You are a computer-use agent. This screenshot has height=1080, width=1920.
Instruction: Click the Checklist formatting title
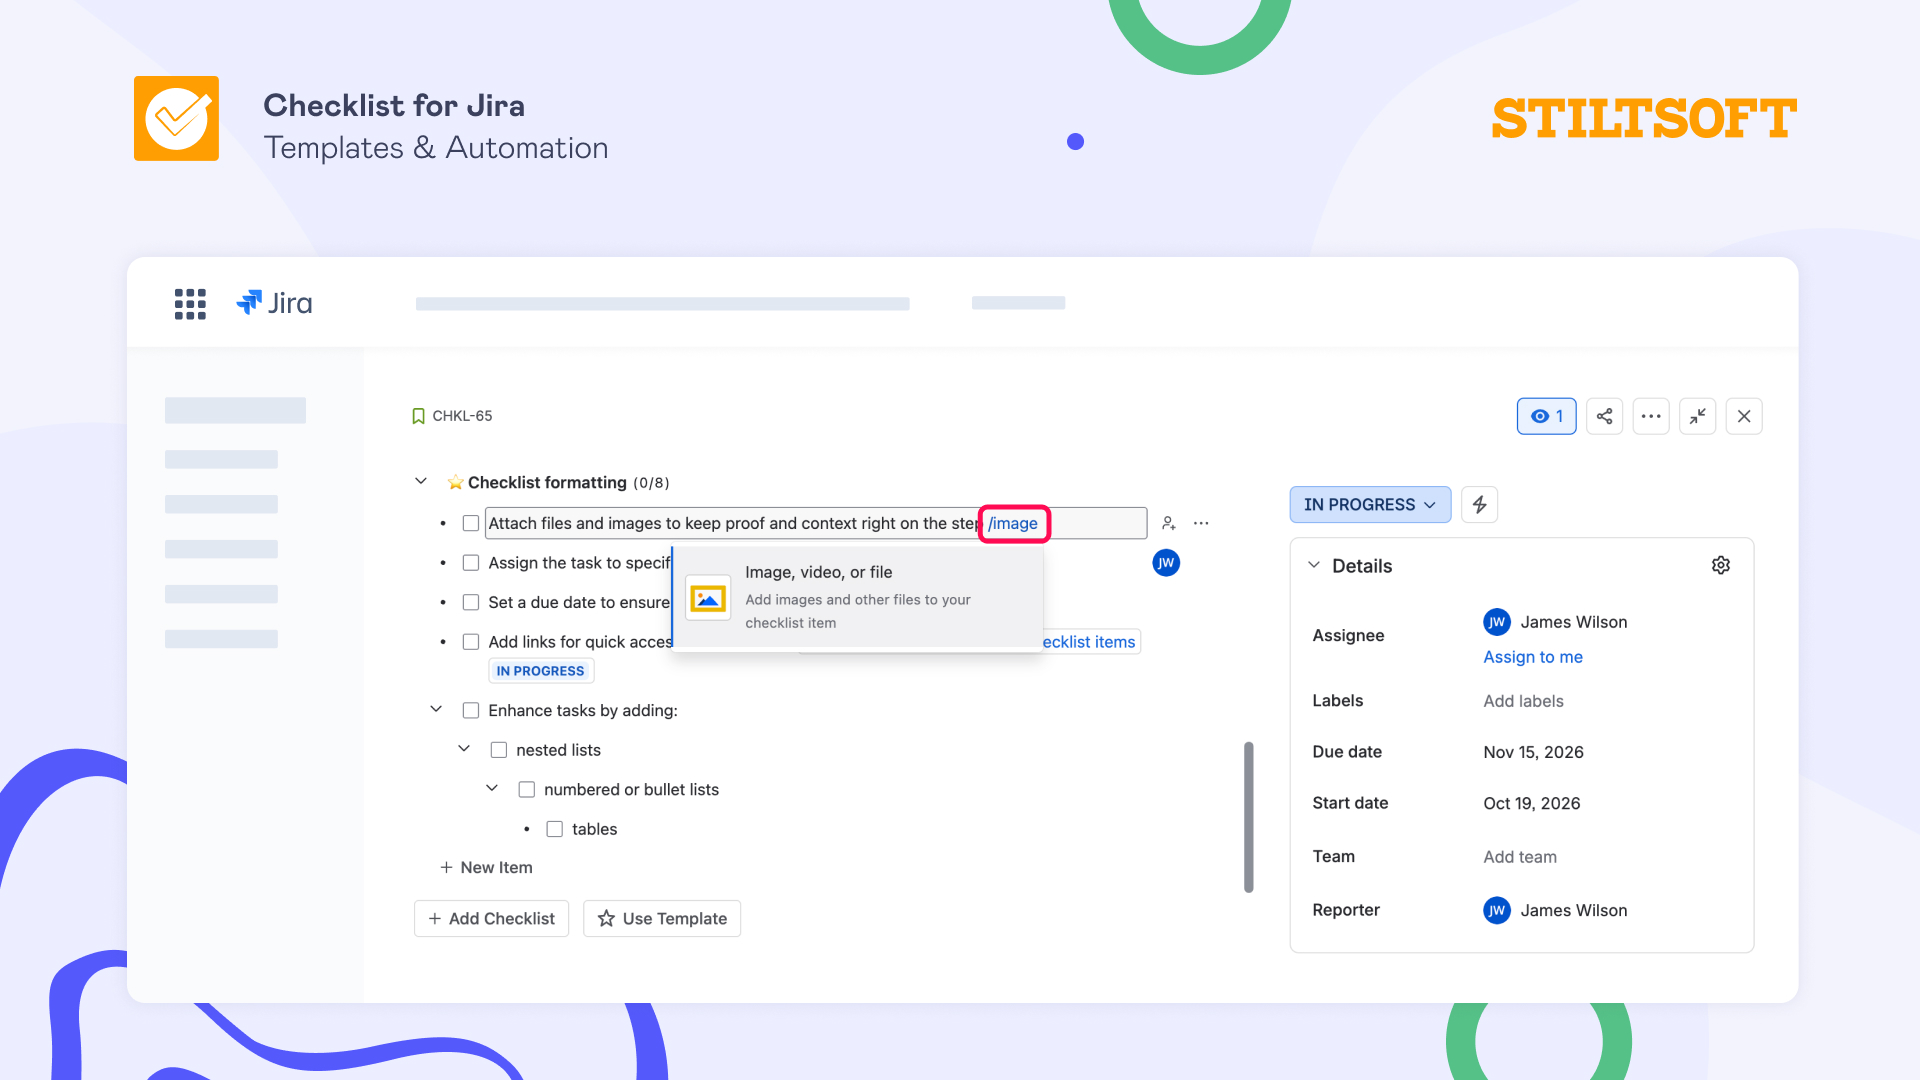547,483
